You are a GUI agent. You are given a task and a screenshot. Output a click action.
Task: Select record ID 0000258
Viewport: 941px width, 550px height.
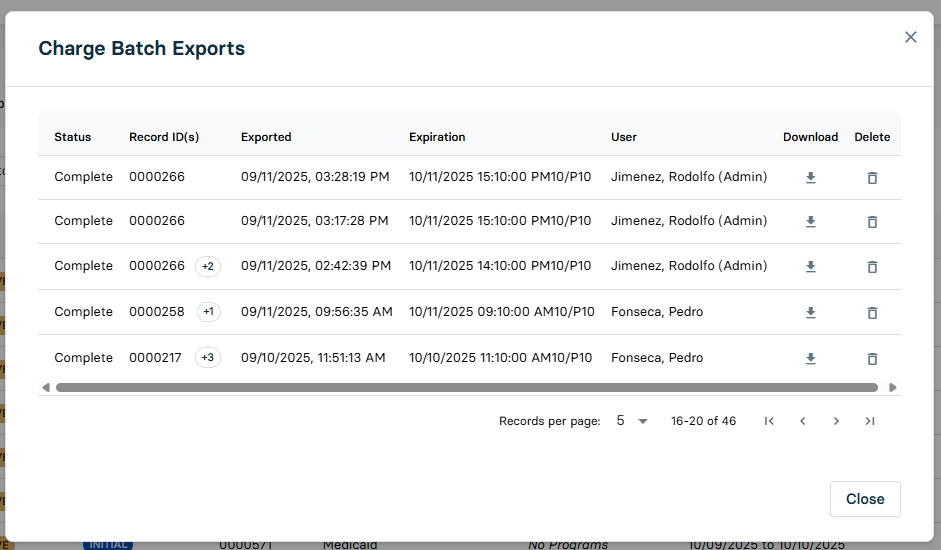pyautogui.click(x=157, y=312)
